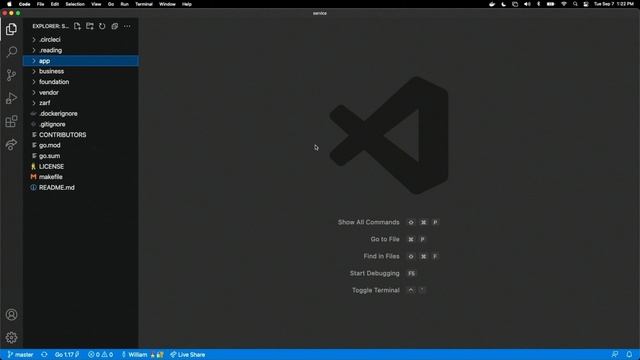
Task: Open the Explorer view in activity bar
Action: point(11,29)
